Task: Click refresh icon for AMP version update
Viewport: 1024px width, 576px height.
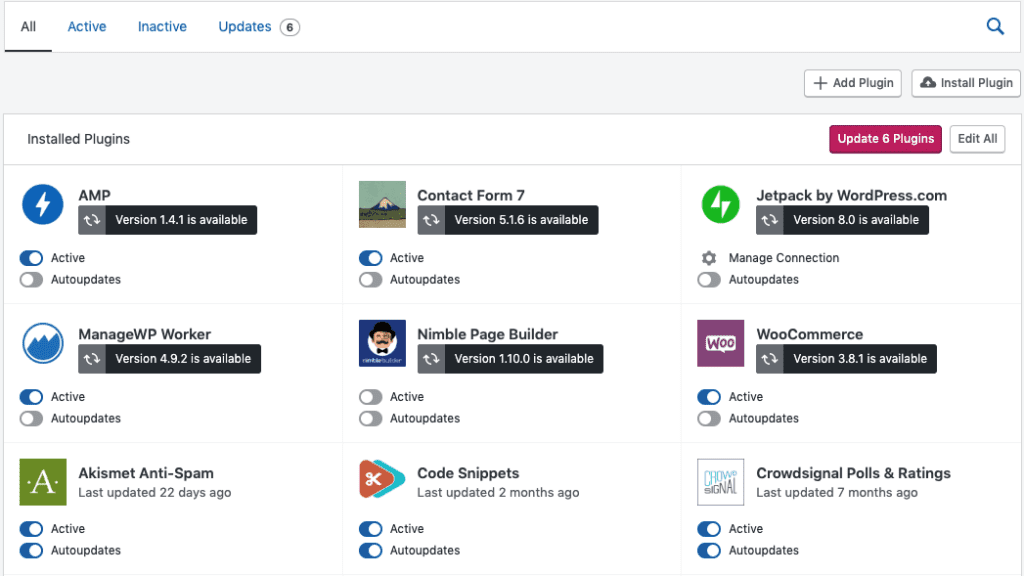Action: coord(92,220)
